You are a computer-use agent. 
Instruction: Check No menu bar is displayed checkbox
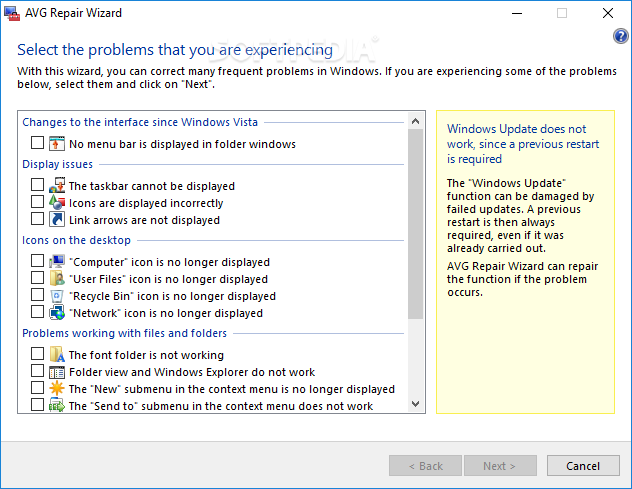click(x=37, y=142)
